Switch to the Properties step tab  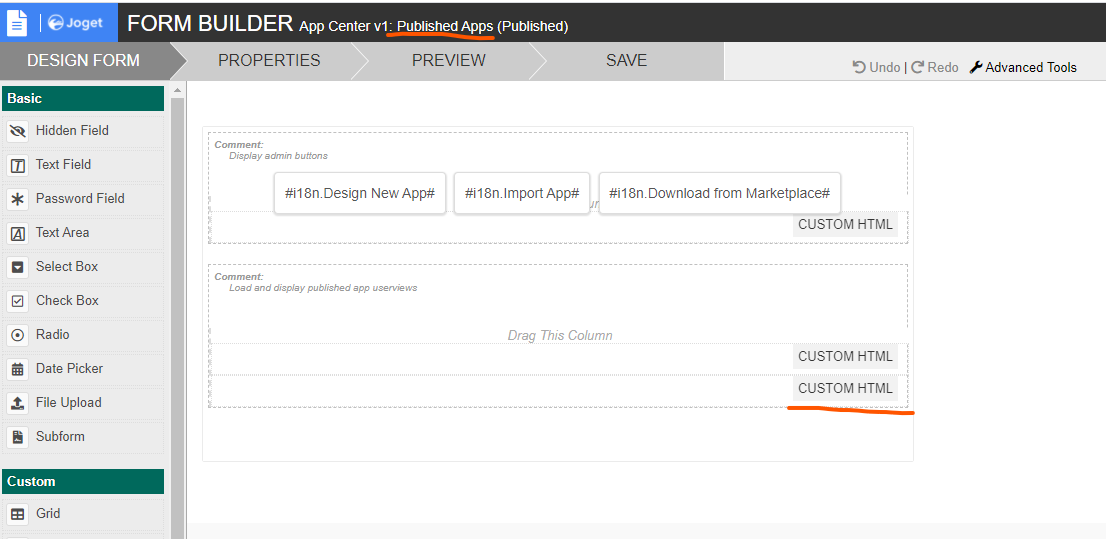[x=269, y=60]
